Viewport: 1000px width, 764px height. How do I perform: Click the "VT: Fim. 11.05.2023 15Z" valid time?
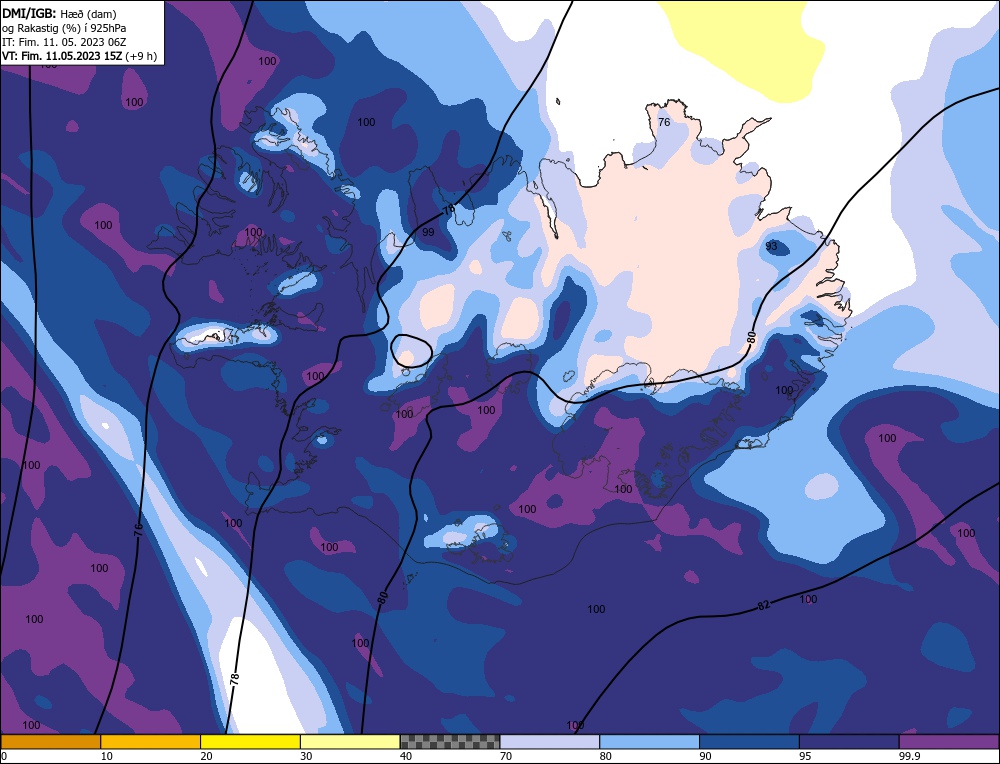tap(62, 55)
